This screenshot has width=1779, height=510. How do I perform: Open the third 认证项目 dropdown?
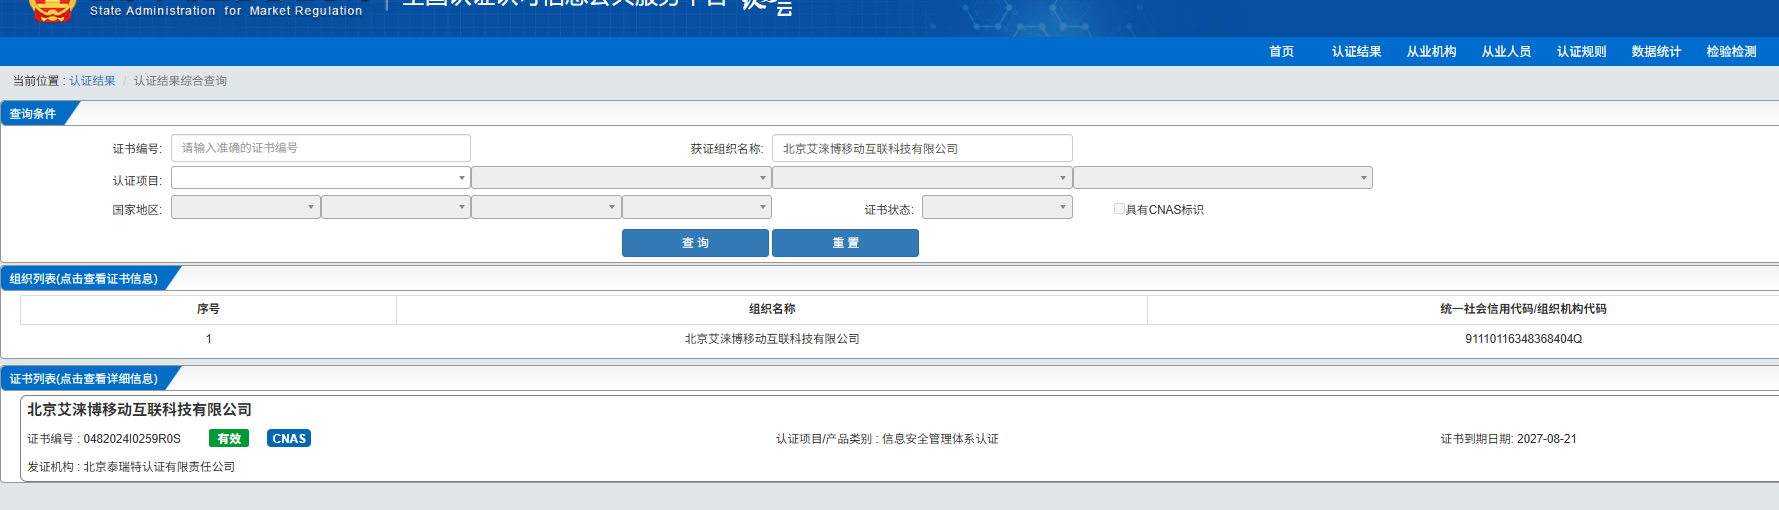[x=922, y=178]
